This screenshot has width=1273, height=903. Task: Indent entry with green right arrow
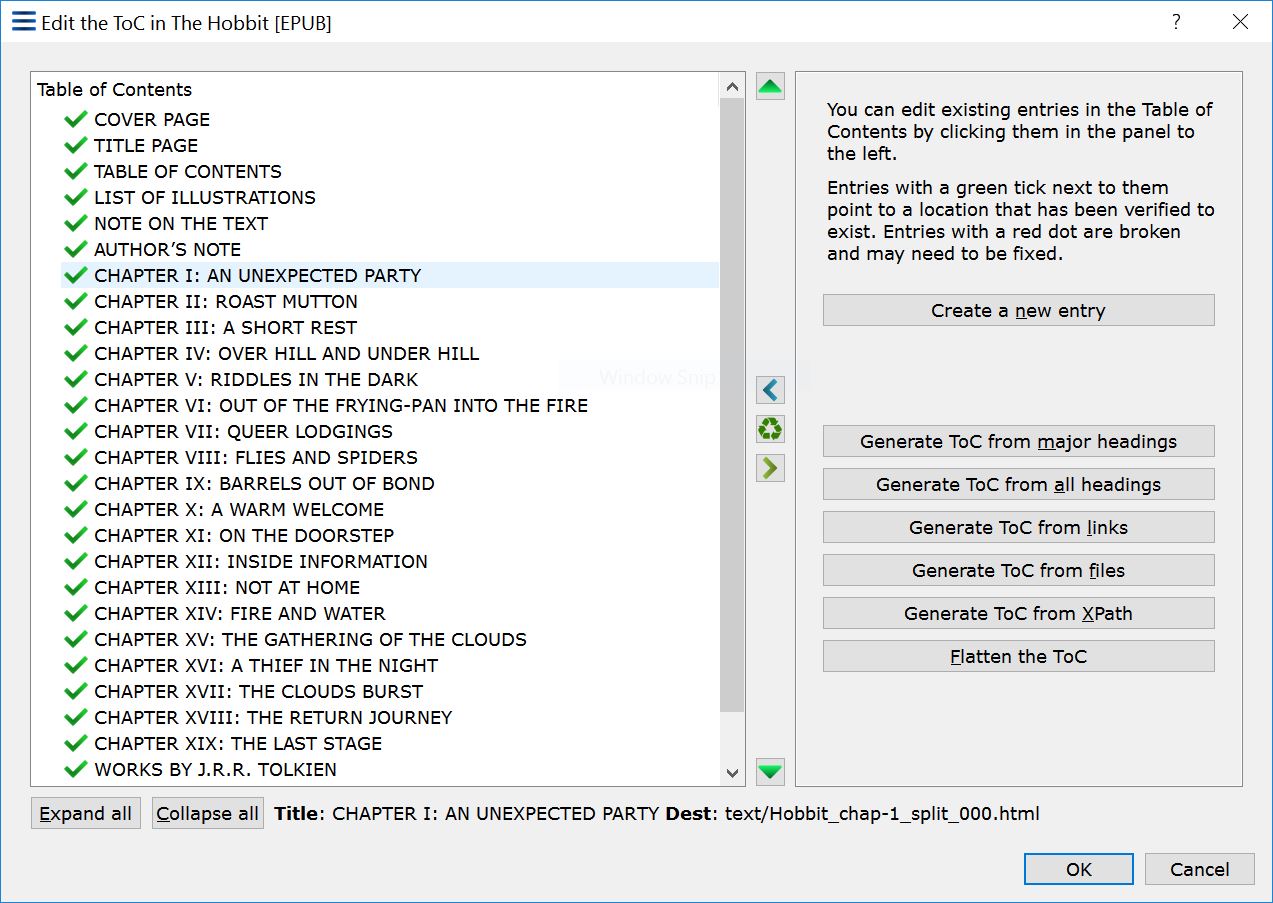point(770,467)
